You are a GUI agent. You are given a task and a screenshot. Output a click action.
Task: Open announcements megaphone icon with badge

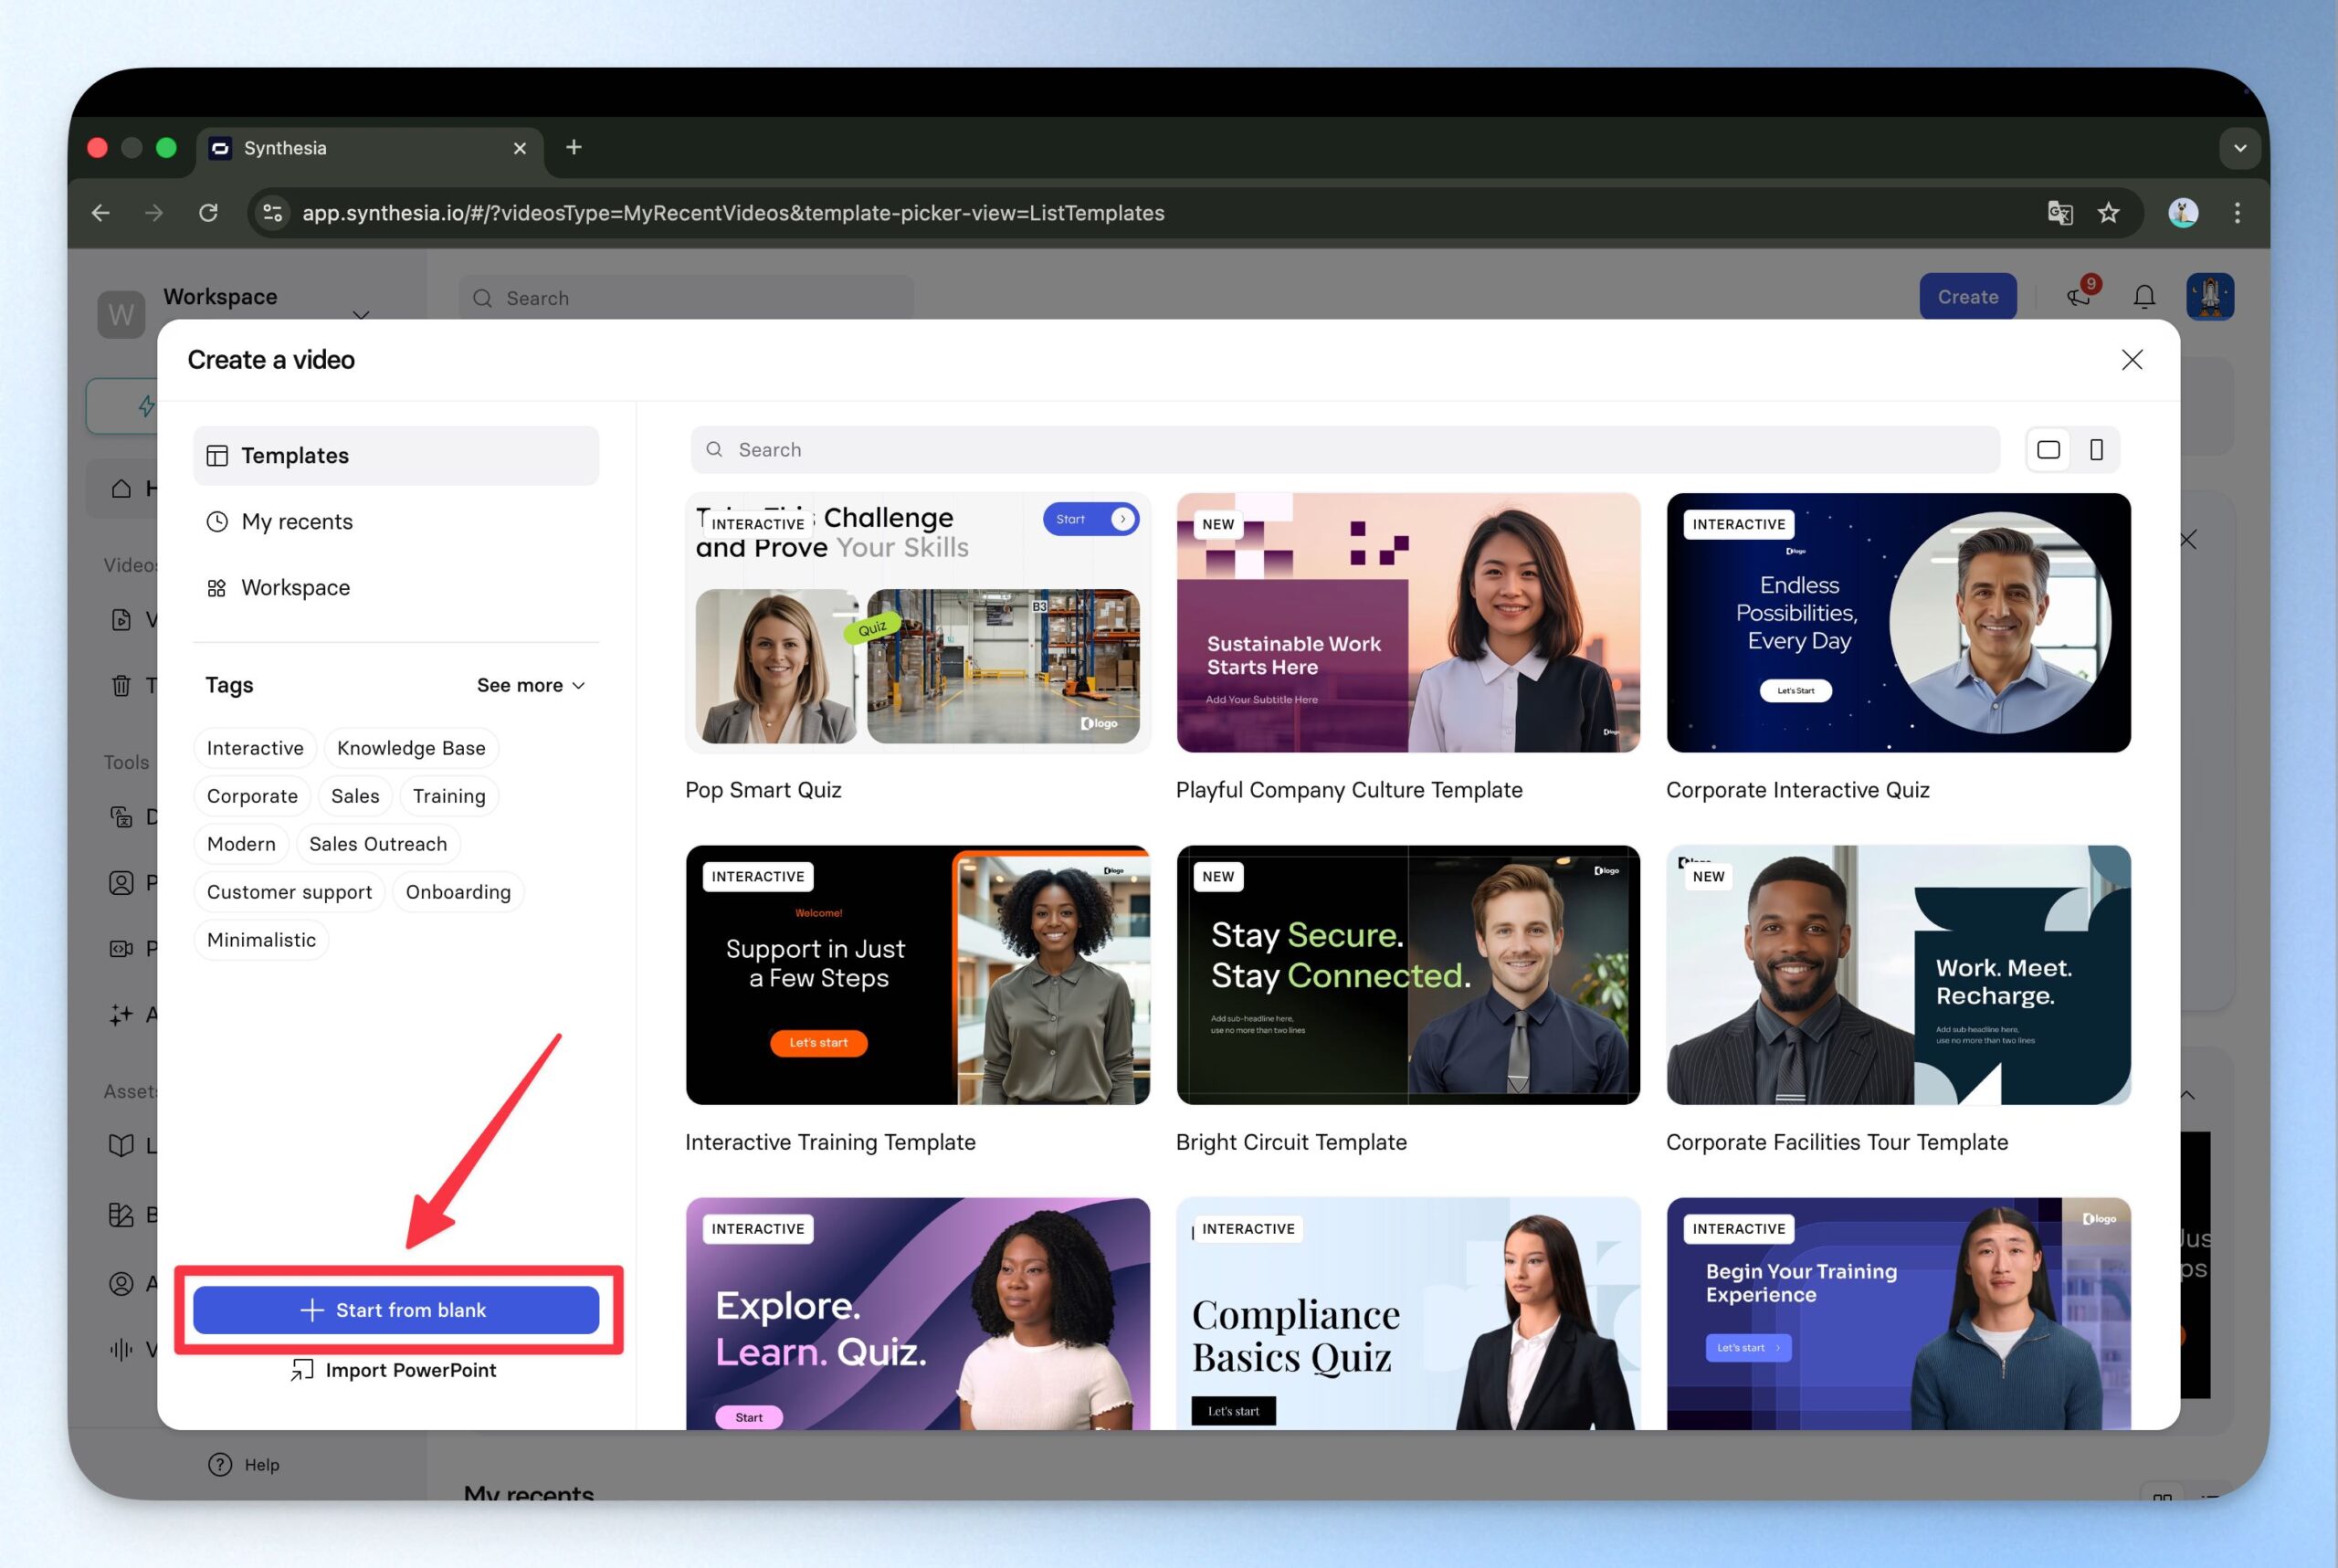point(2079,297)
